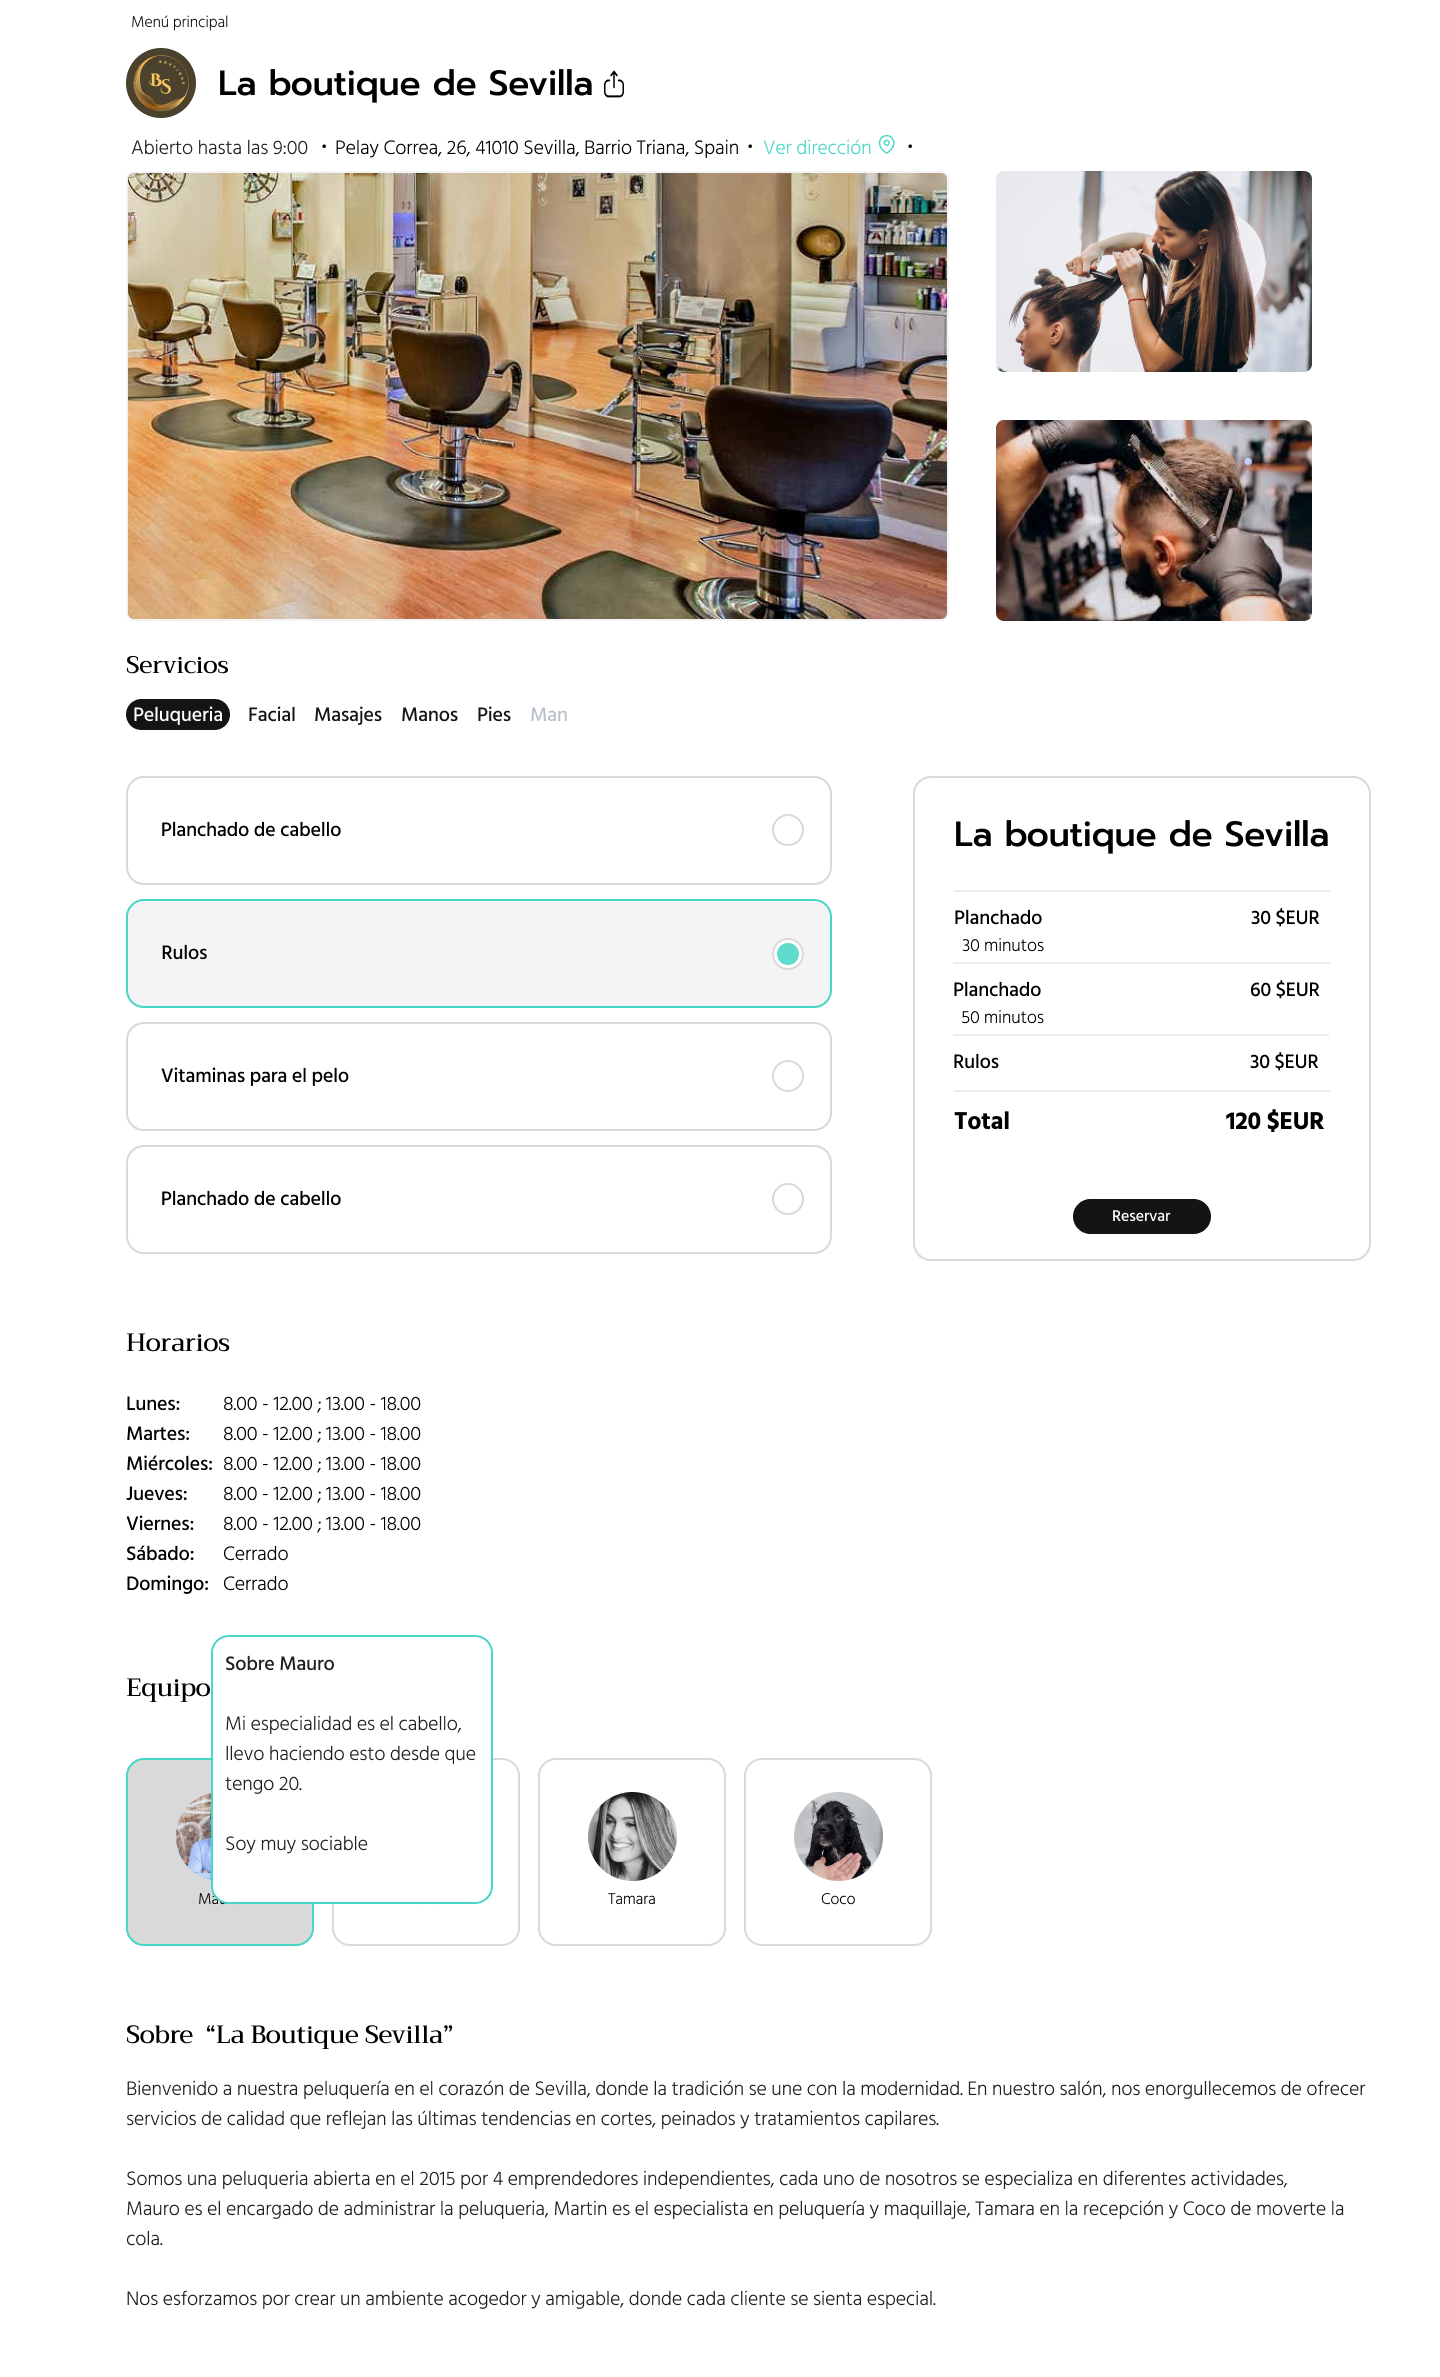Open Coco's dog profile photo
The height and width of the screenshot is (2377, 1440).
click(x=838, y=1836)
